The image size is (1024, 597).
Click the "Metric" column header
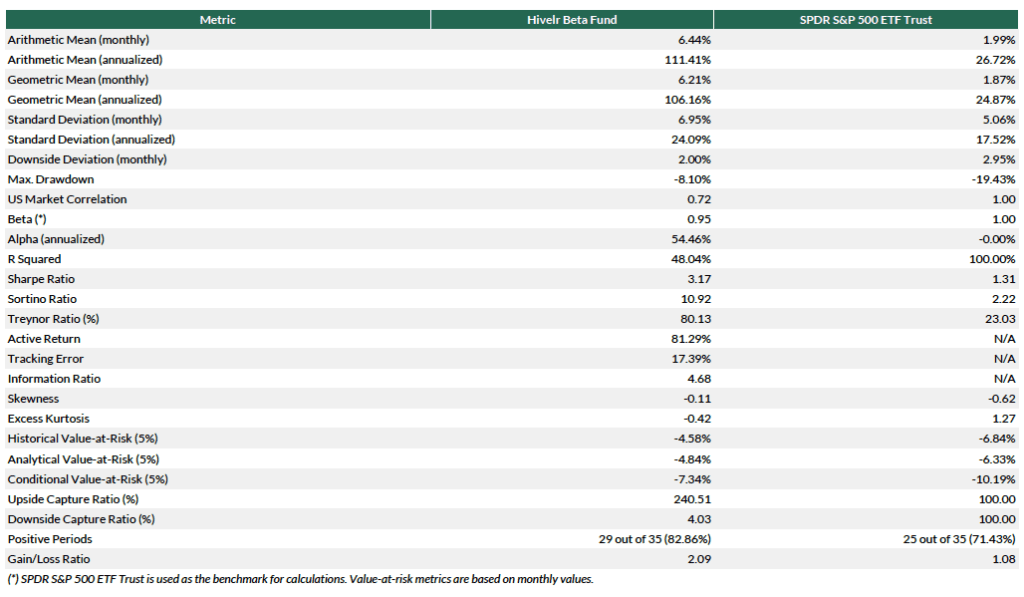[x=217, y=20]
